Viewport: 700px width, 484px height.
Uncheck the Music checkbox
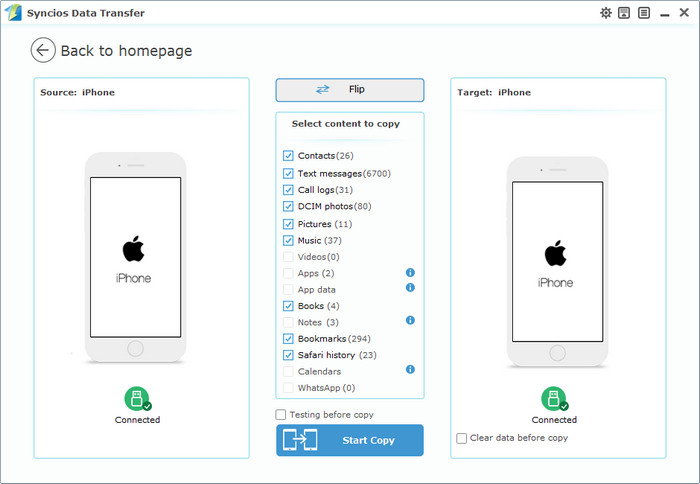288,240
